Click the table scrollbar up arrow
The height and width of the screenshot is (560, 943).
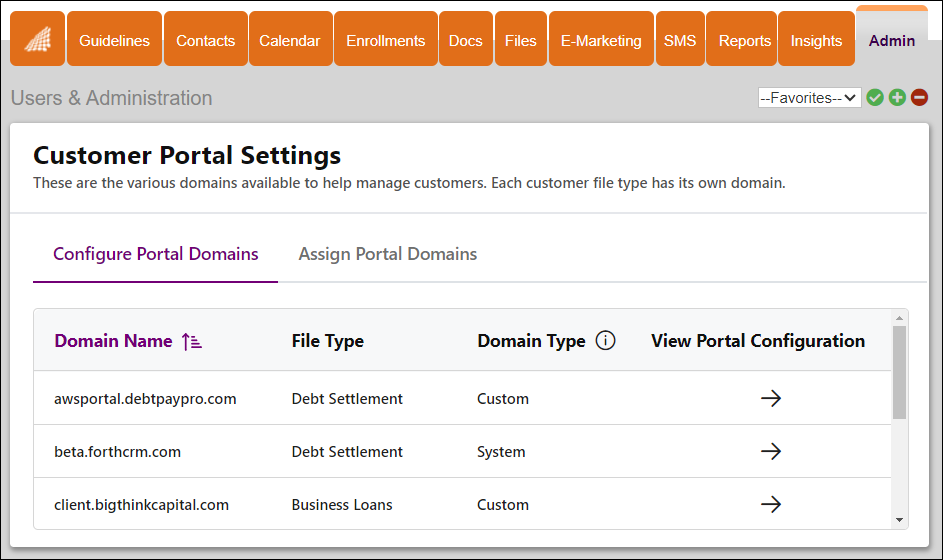(899, 318)
